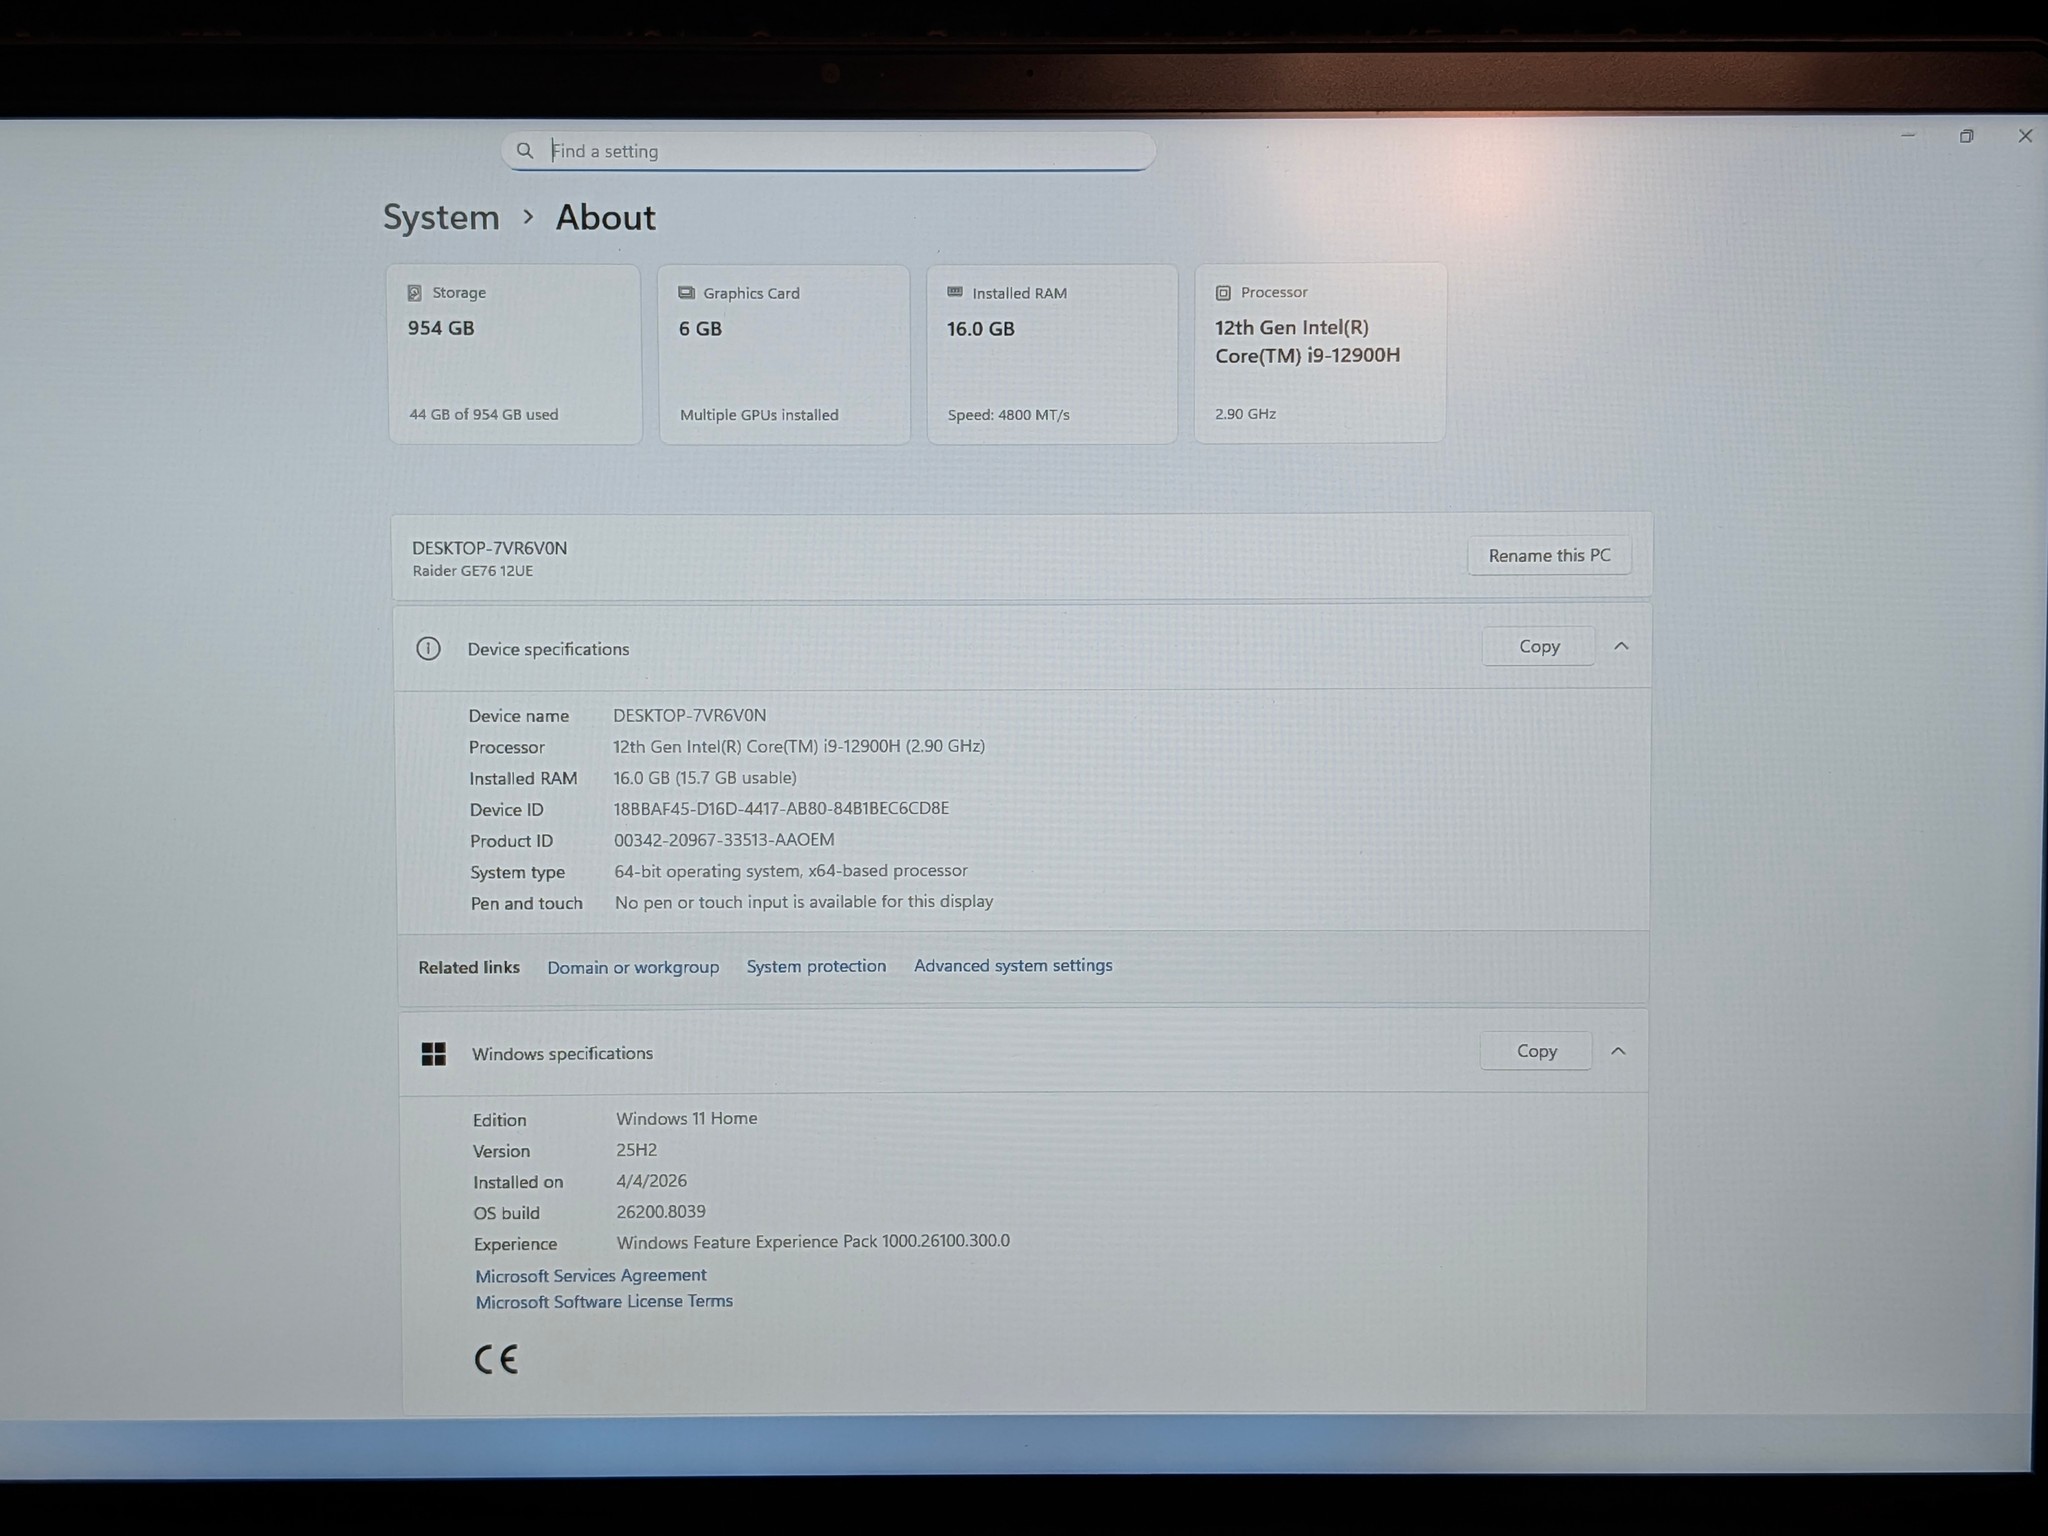
Task: Open Microsoft Software License Terms link
Action: pos(604,1301)
